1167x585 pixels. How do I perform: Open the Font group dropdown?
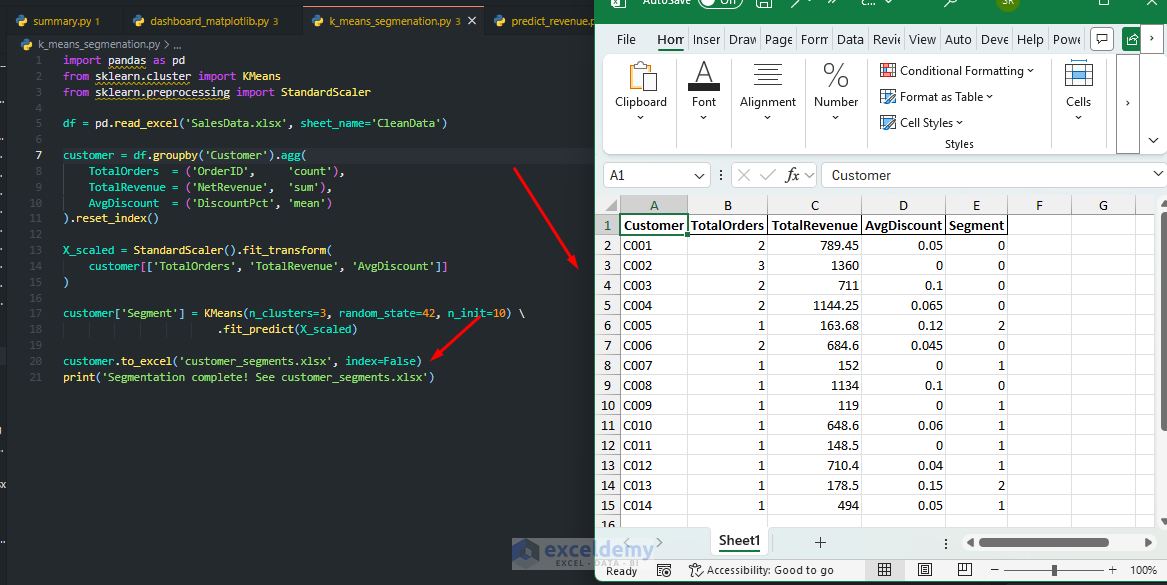[703, 93]
